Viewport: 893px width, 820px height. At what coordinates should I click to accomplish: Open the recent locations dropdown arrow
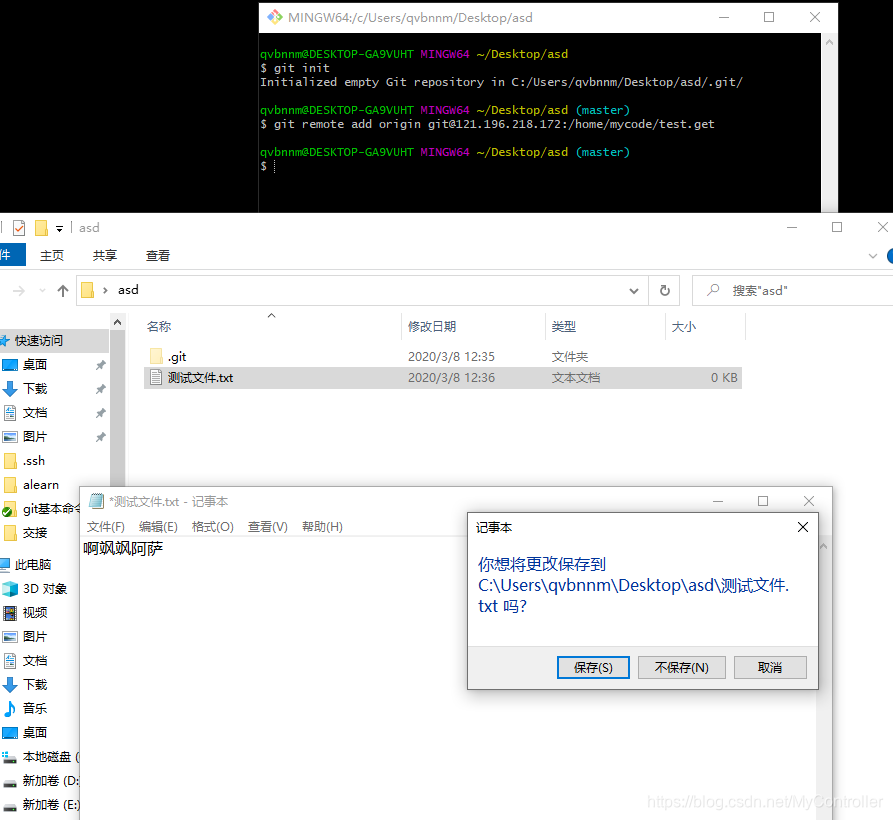(x=42, y=291)
